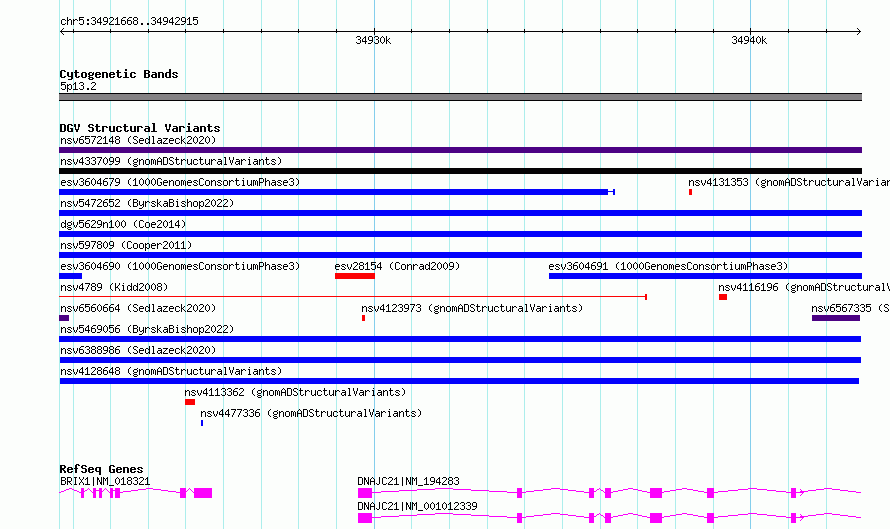The image size is (890, 529).
Task: Open the BRIX1|NM_018321 gene label
Action: 105,481
